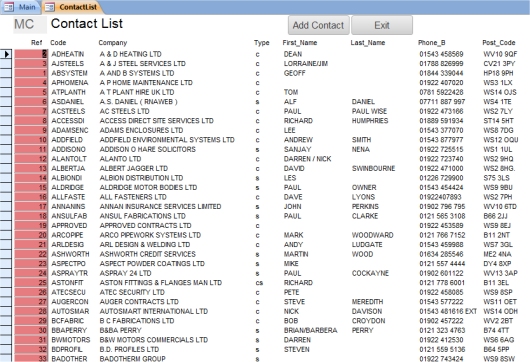Click last name COCKAYNE
The width and height of the screenshot is (530, 362).
pos(370,273)
